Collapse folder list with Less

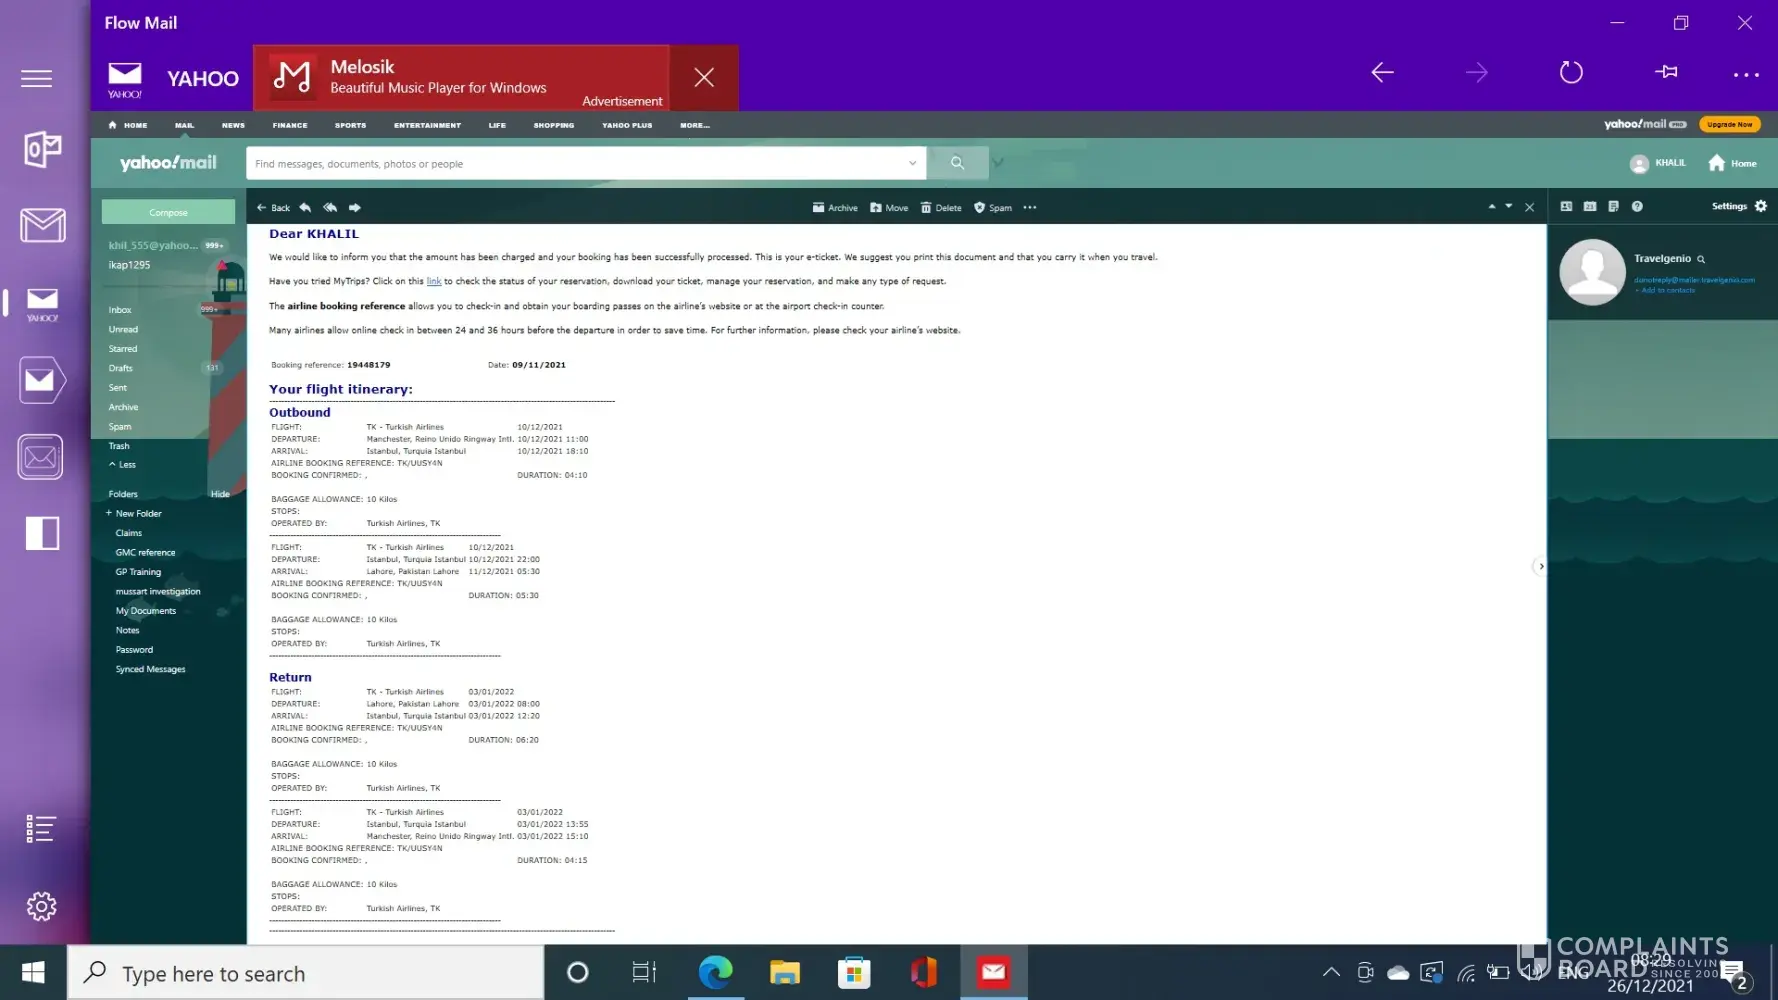tap(122, 465)
